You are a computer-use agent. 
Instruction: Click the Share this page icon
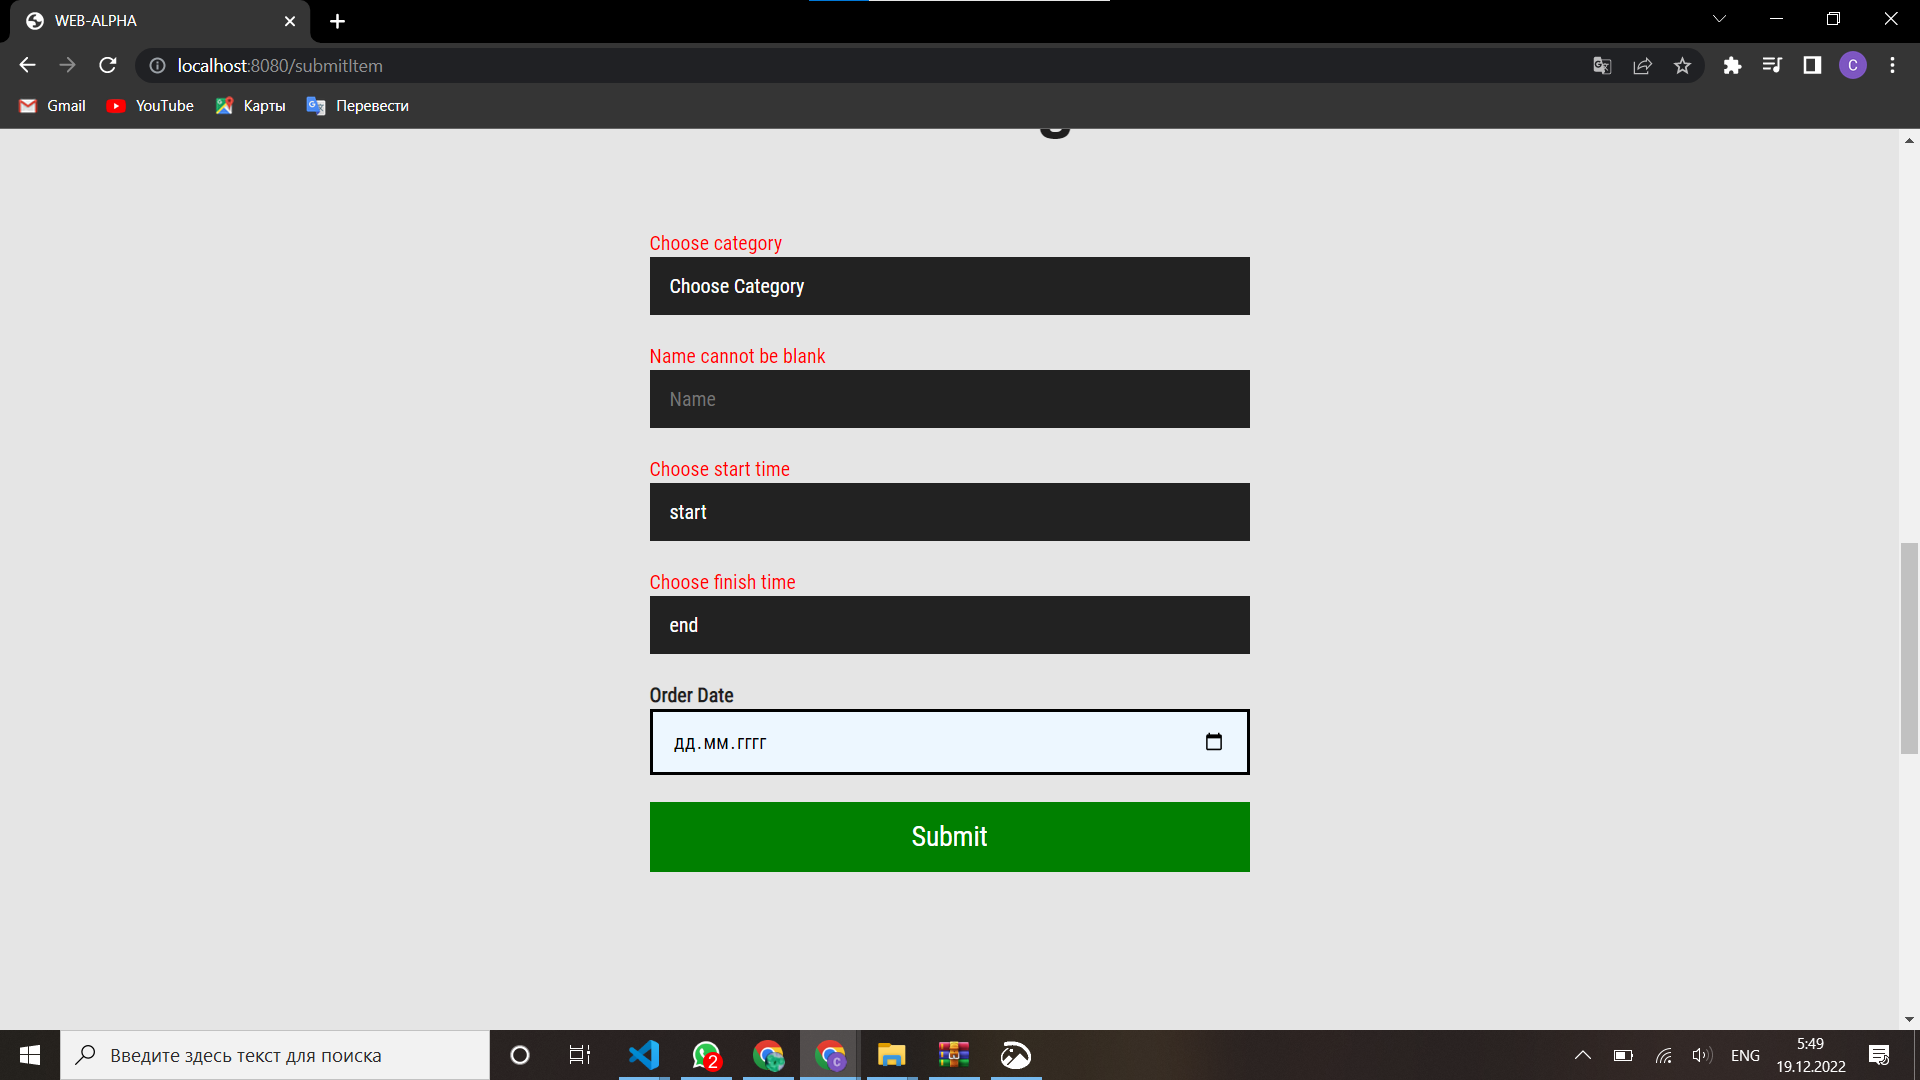1642,66
